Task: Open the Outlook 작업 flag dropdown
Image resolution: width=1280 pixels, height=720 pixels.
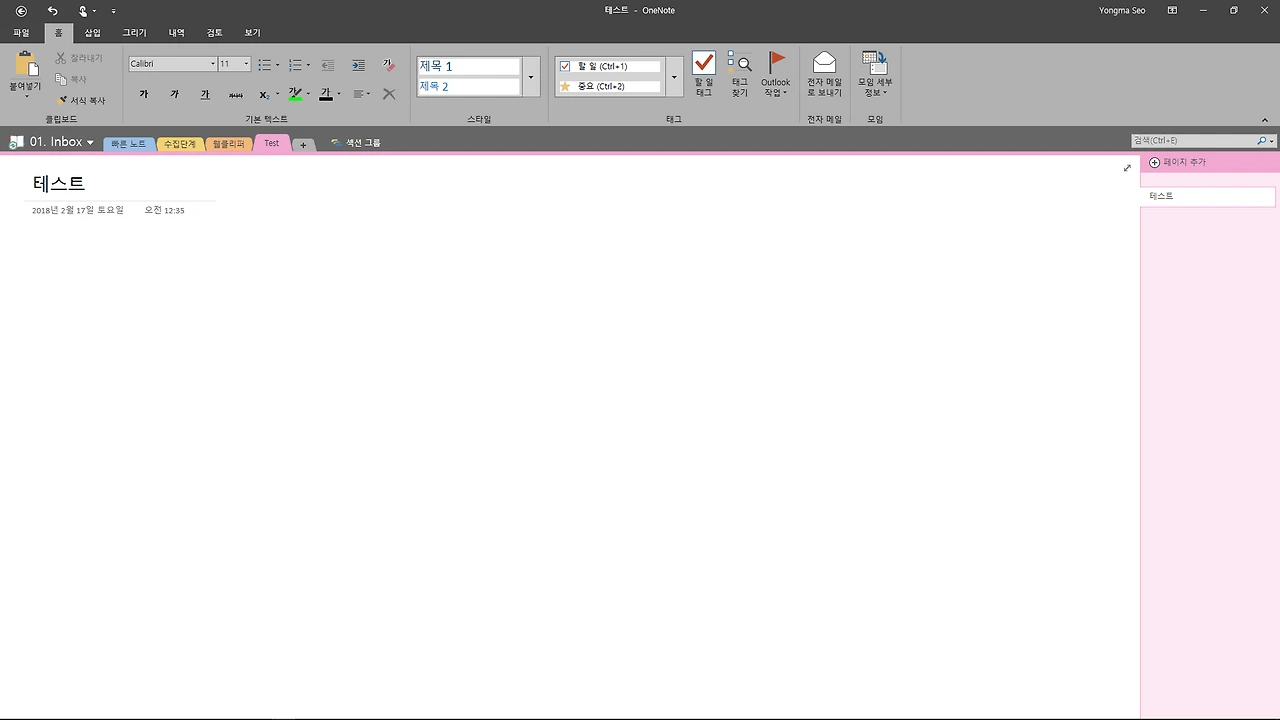Action: (x=775, y=74)
